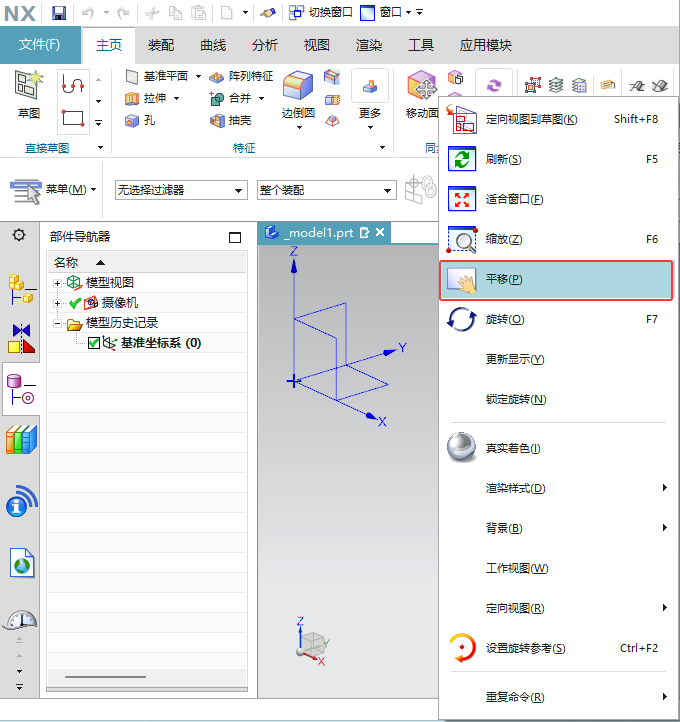Choose 适合窗口(F) from context menu
This screenshot has height=722, width=680.
556,199
